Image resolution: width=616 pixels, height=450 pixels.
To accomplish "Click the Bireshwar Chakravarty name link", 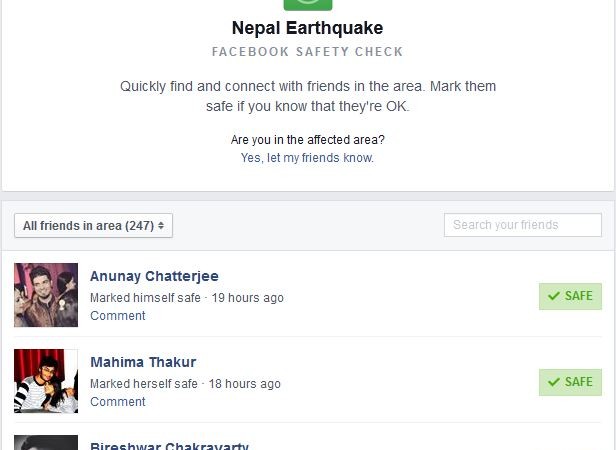I will click(x=169, y=445).
